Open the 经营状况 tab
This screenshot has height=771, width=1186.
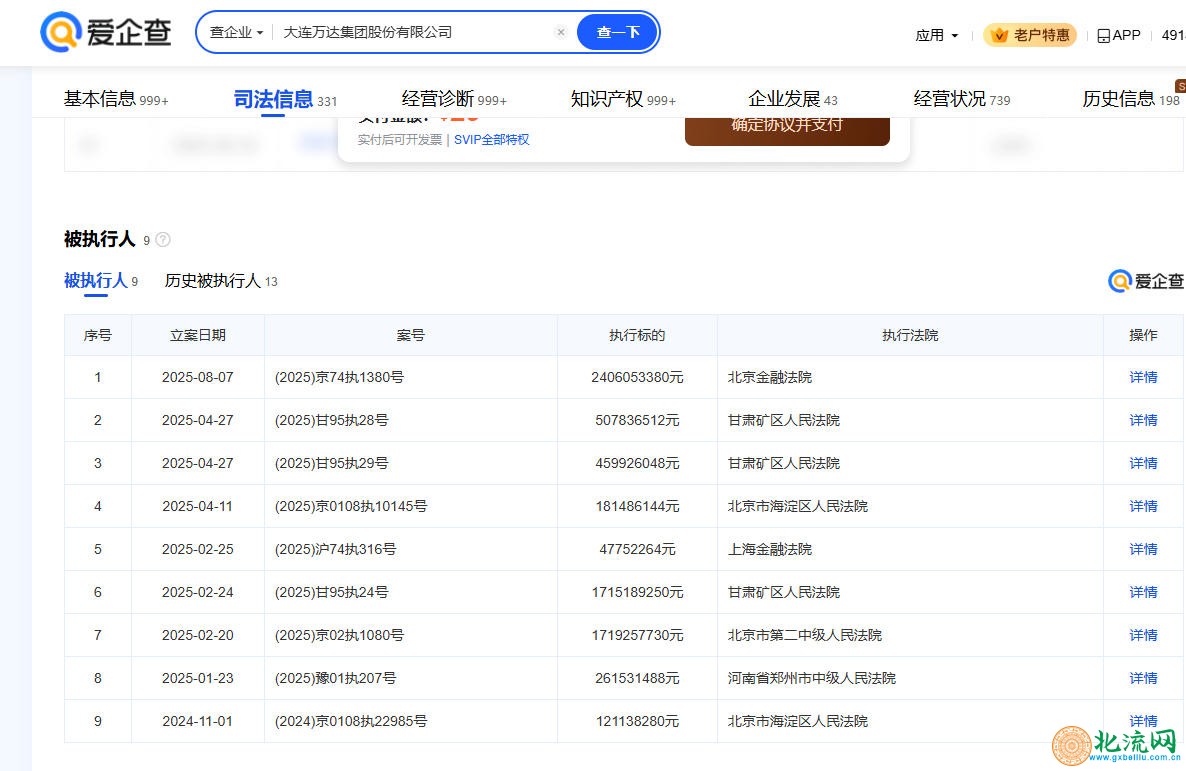[961, 99]
